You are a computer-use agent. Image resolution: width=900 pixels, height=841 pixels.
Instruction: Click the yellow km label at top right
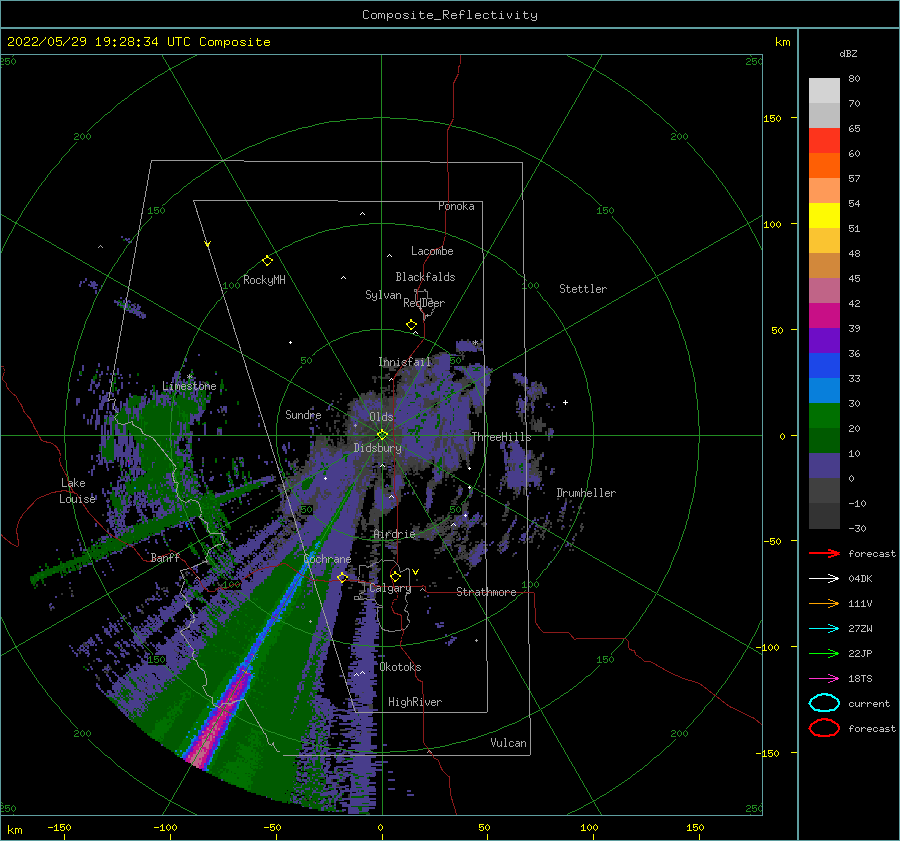(782, 42)
